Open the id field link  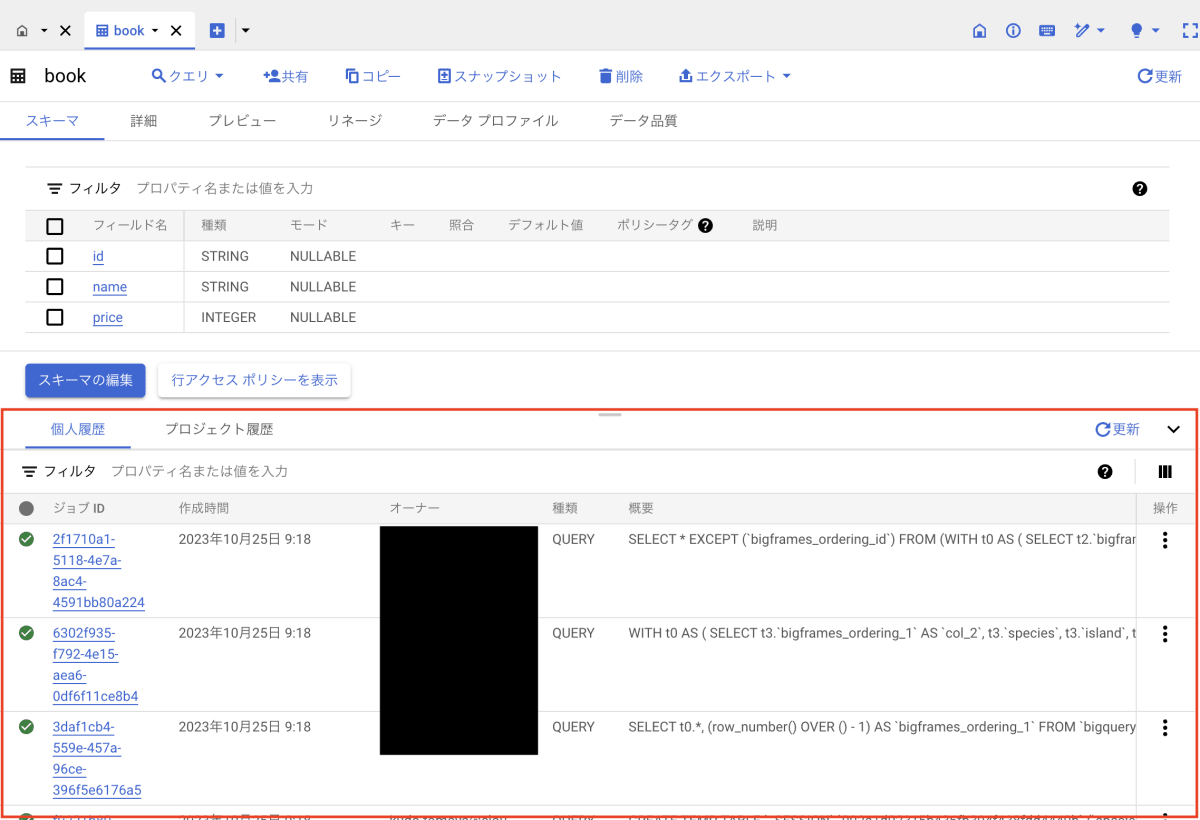tap(98, 257)
